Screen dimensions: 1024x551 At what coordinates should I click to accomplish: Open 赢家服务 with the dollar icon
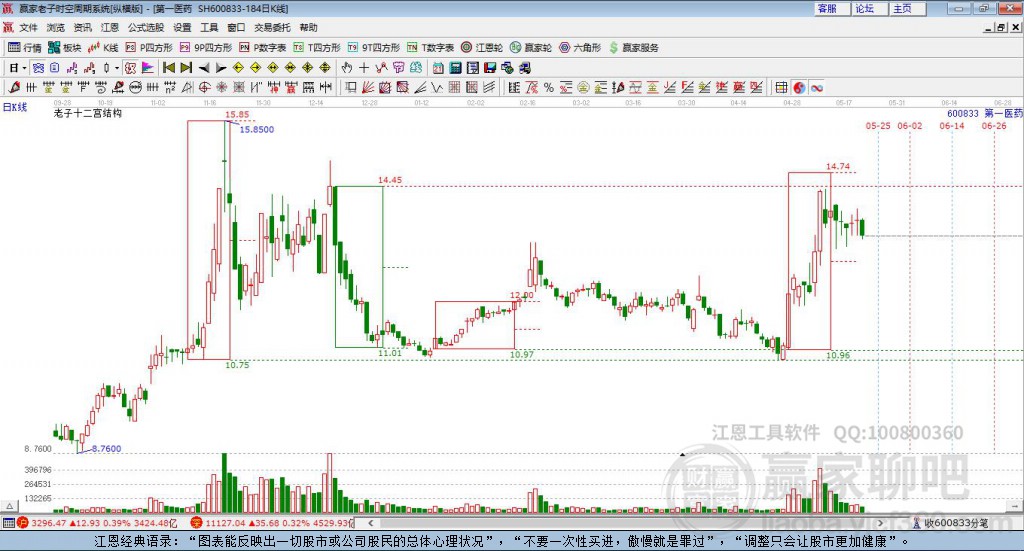point(633,48)
